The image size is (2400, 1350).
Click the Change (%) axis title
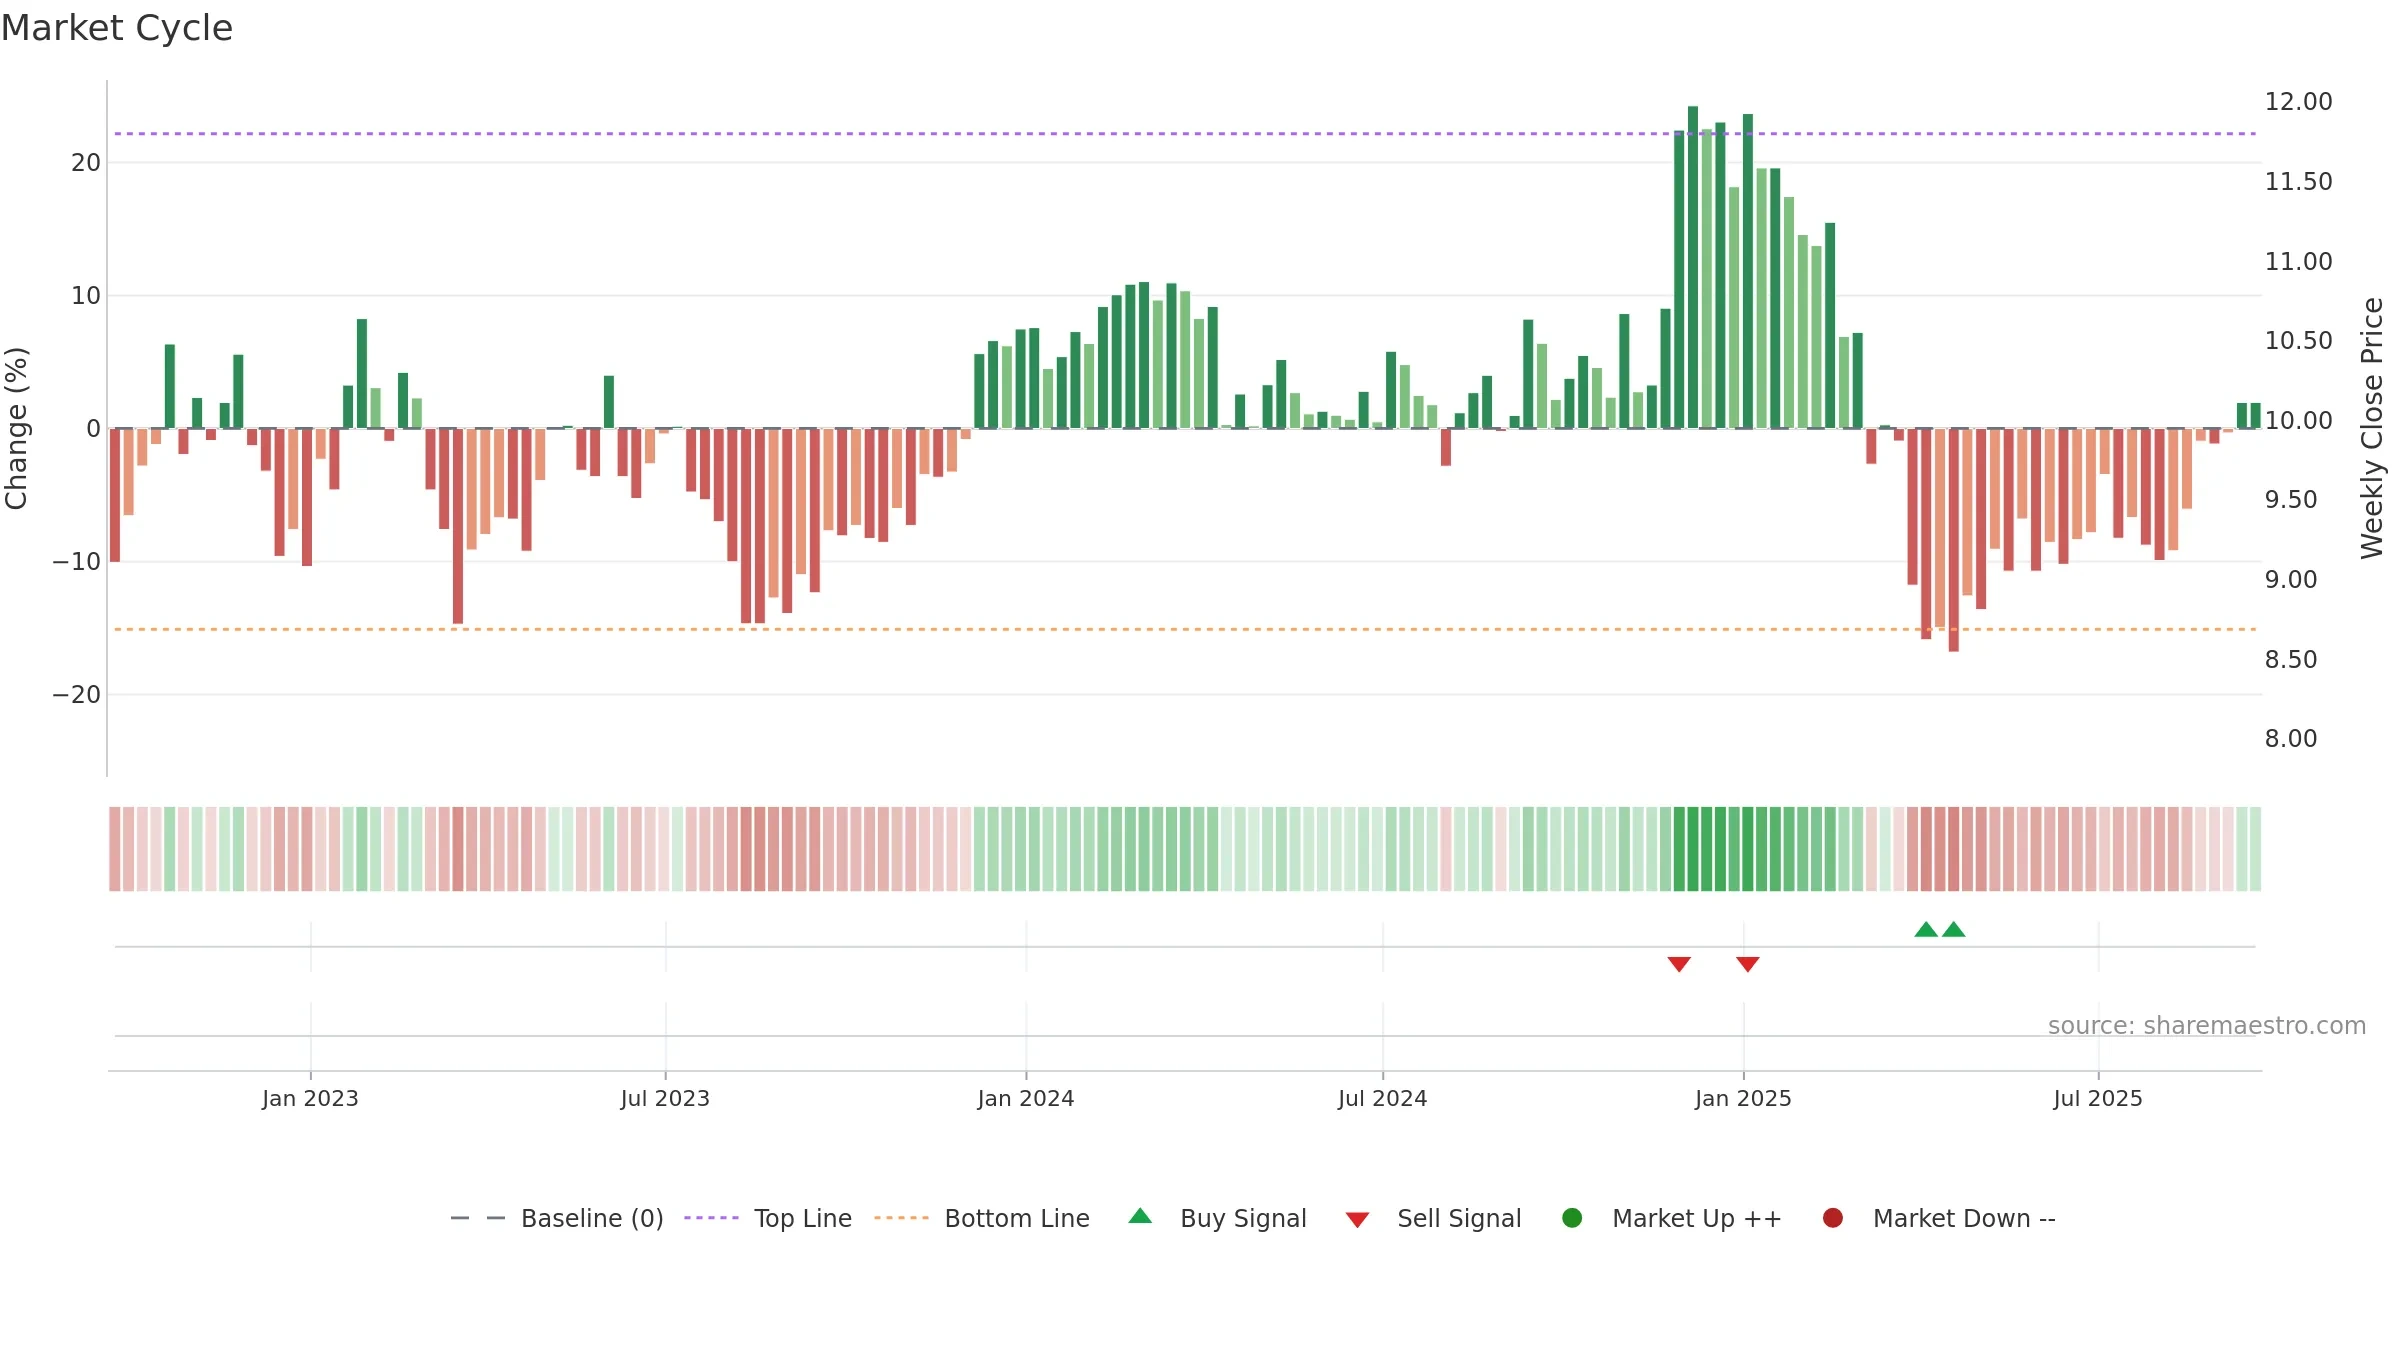click(x=16, y=428)
